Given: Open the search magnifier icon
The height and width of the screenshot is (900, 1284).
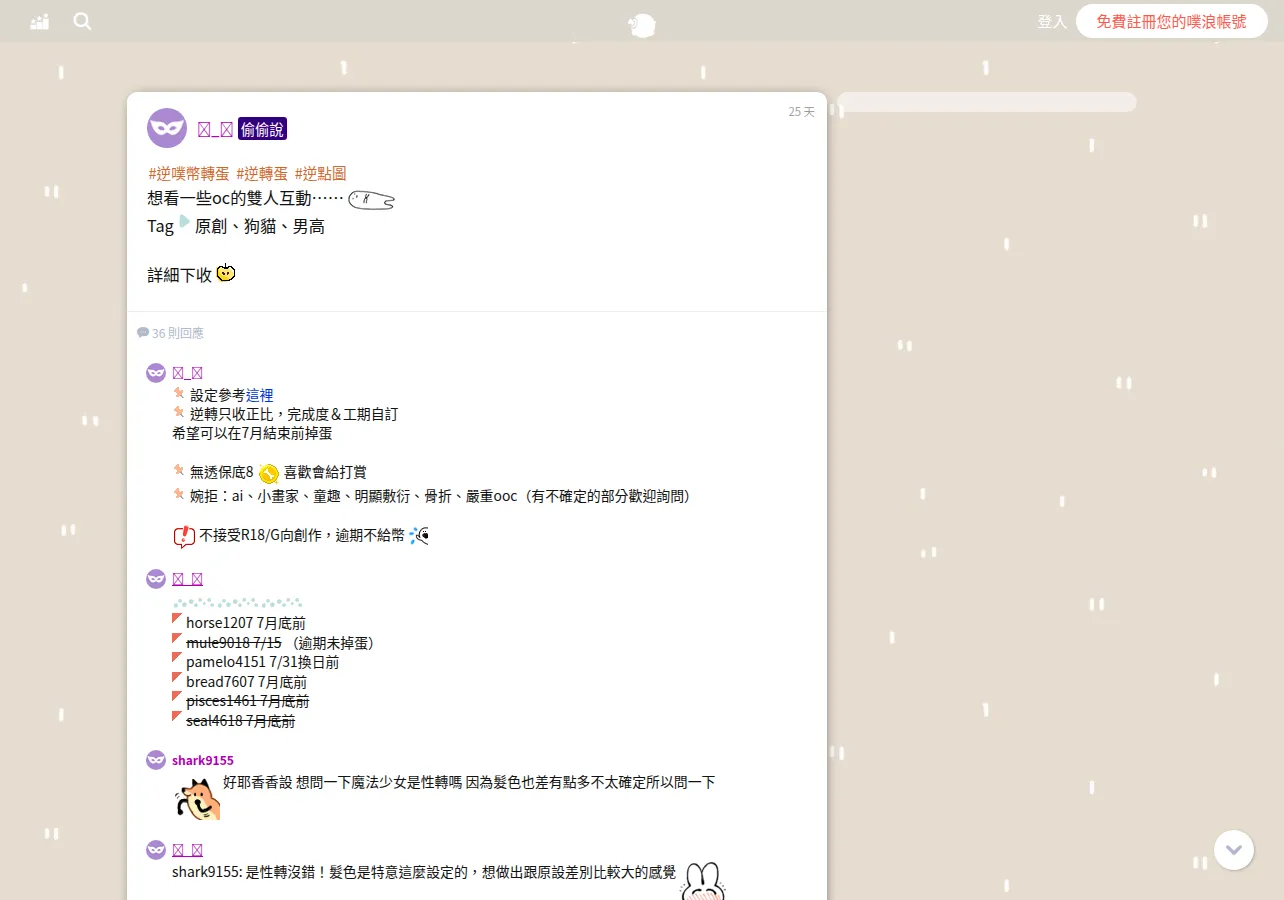Looking at the screenshot, I should tap(82, 21).
